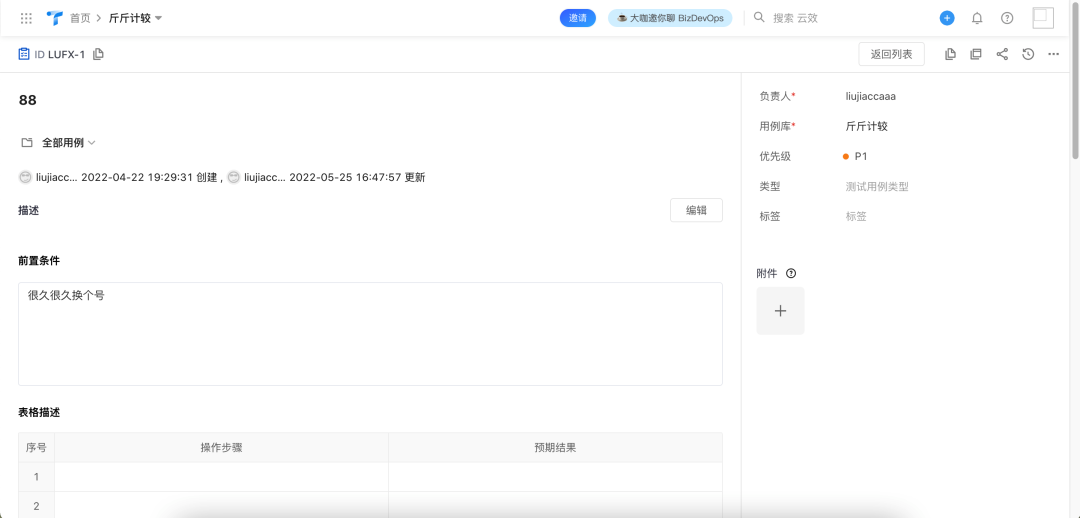
Task: Click the 返回列表 button
Action: click(x=891, y=54)
